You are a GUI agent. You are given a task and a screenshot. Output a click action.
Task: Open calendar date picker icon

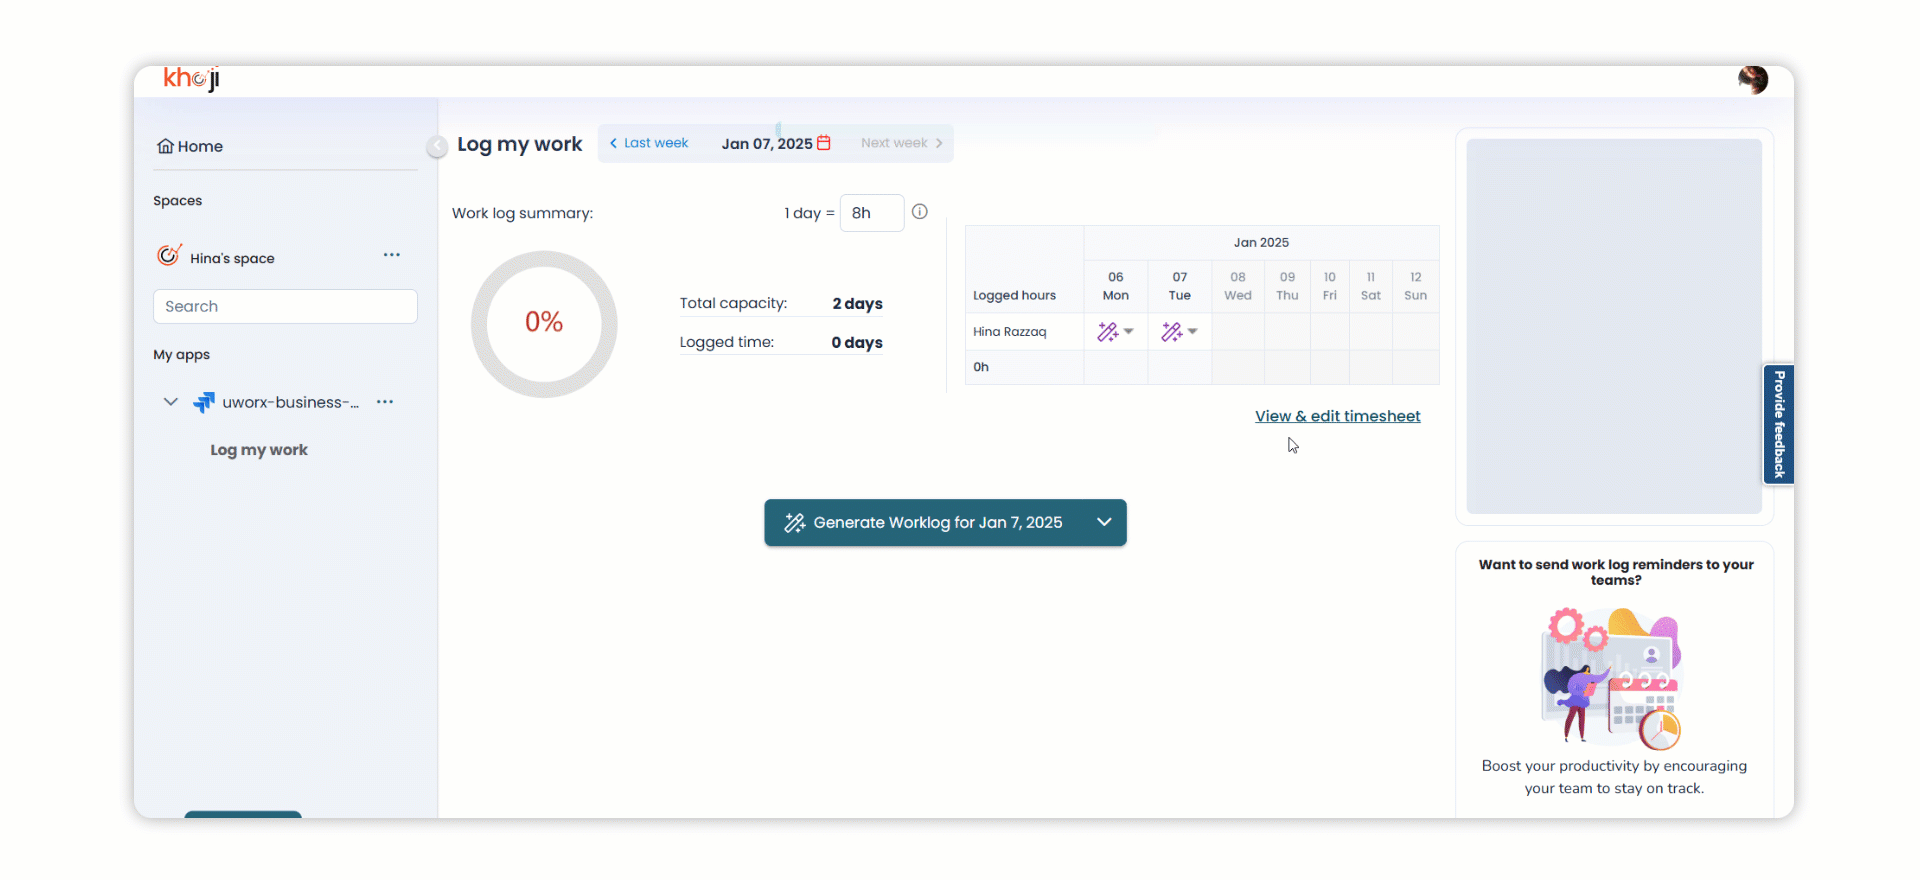(x=824, y=143)
